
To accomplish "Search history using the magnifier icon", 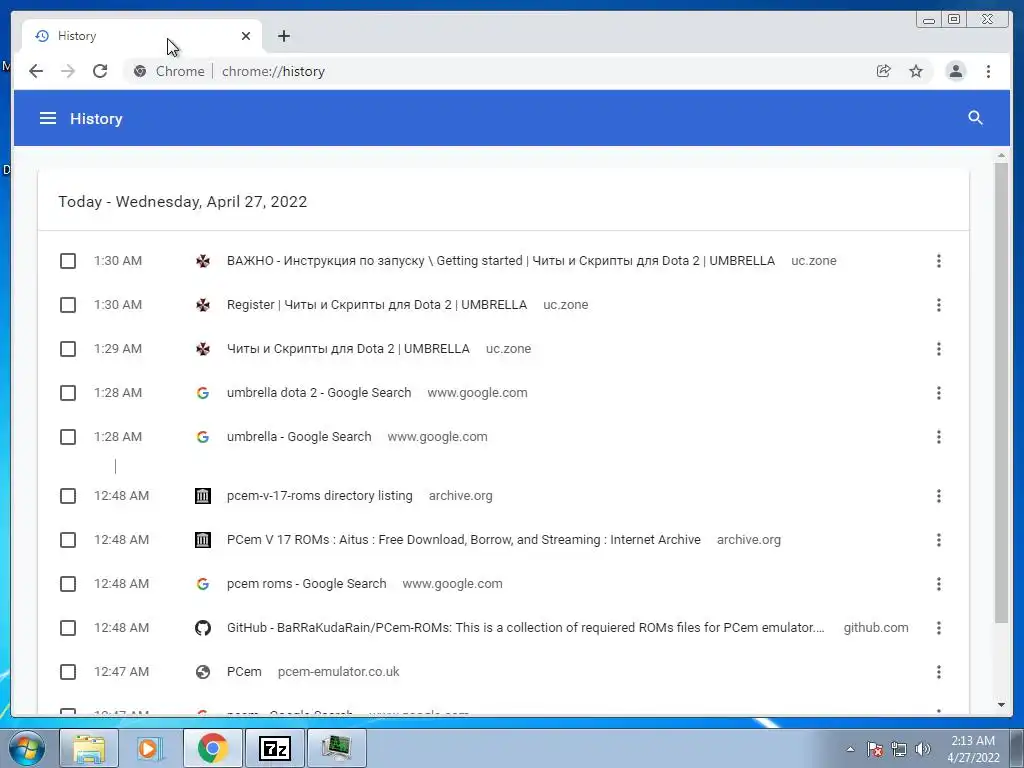I will point(975,118).
